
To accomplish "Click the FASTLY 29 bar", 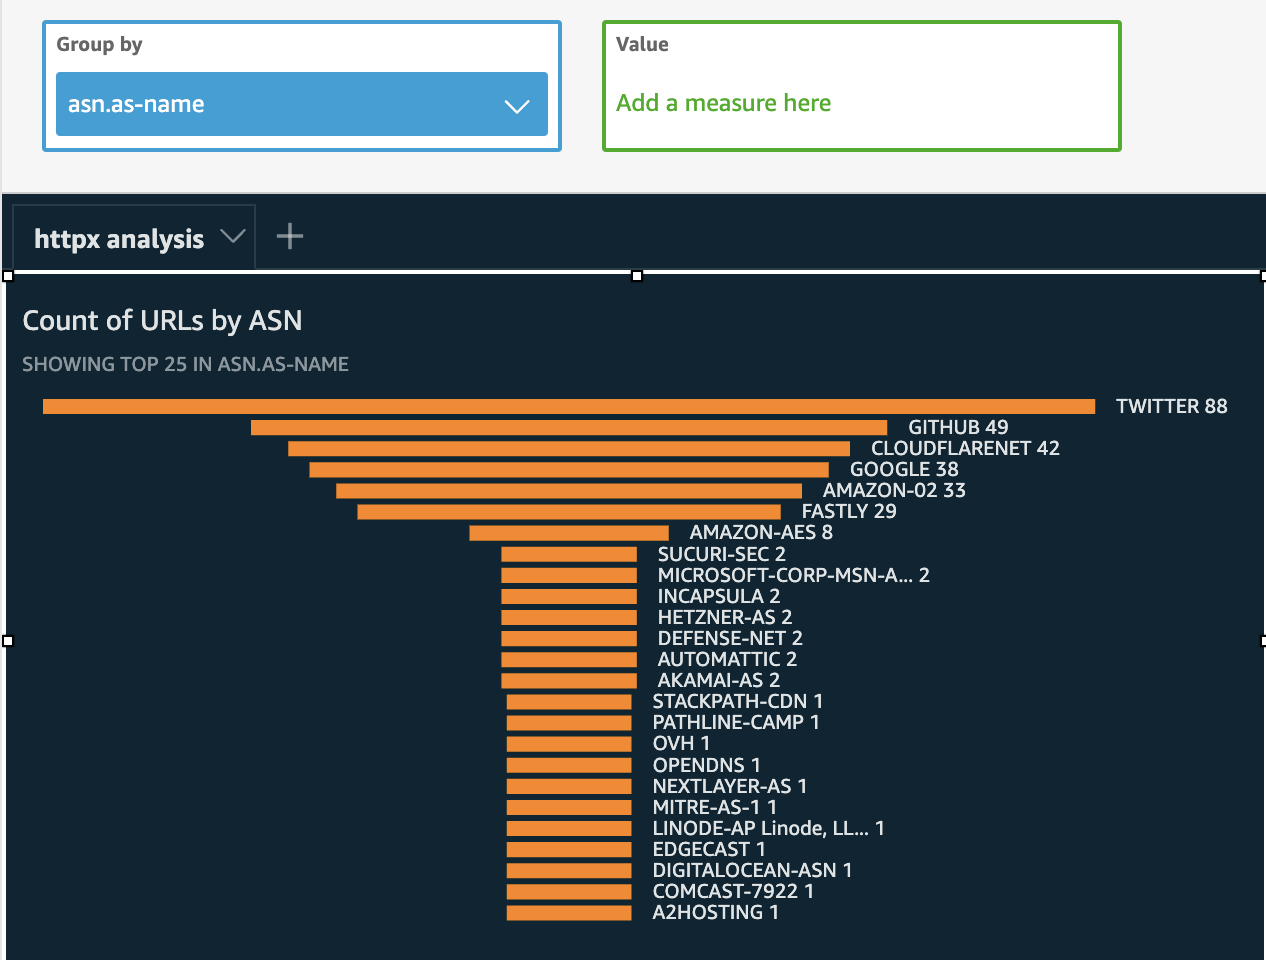I will [569, 511].
